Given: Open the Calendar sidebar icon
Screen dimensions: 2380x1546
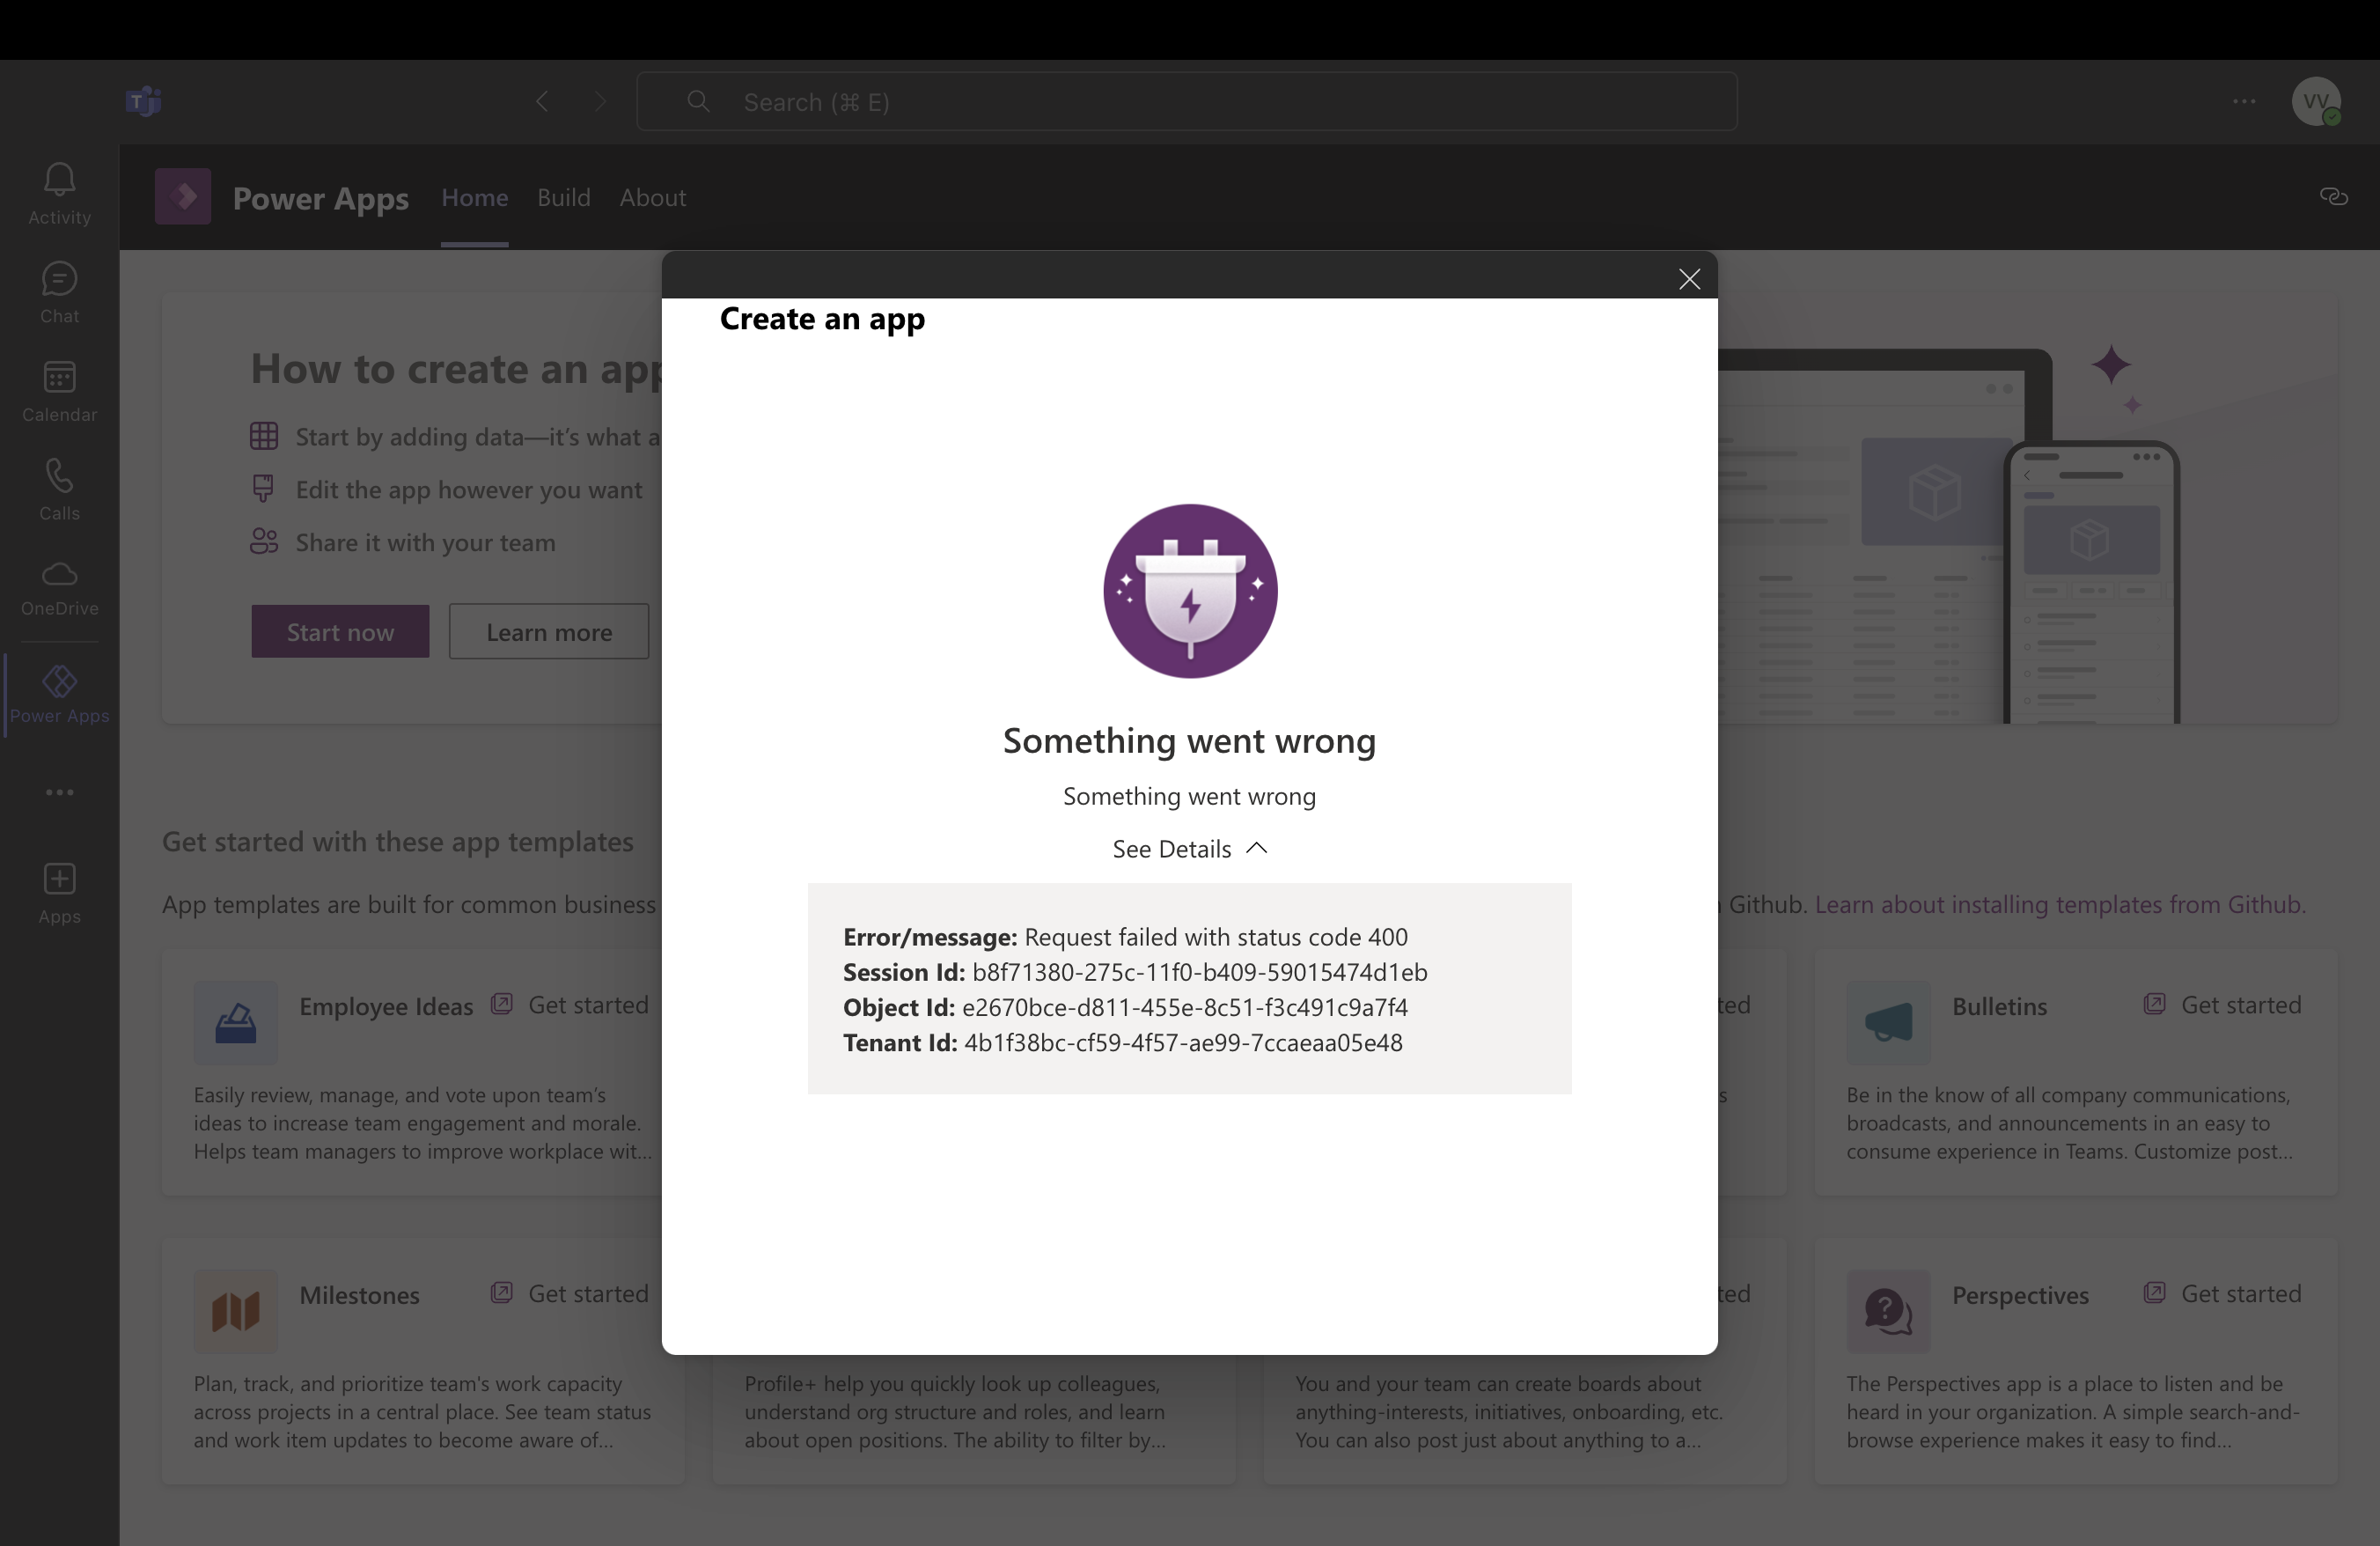Looking at the screenshot, I should [59, 391].
